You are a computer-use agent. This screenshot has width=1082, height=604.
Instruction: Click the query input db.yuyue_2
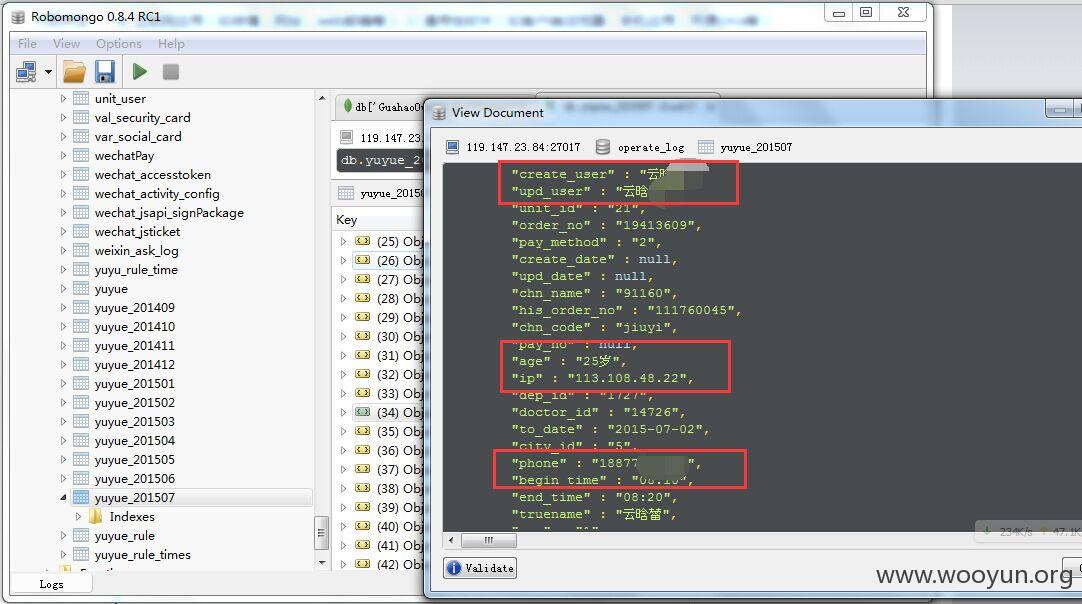380,160
